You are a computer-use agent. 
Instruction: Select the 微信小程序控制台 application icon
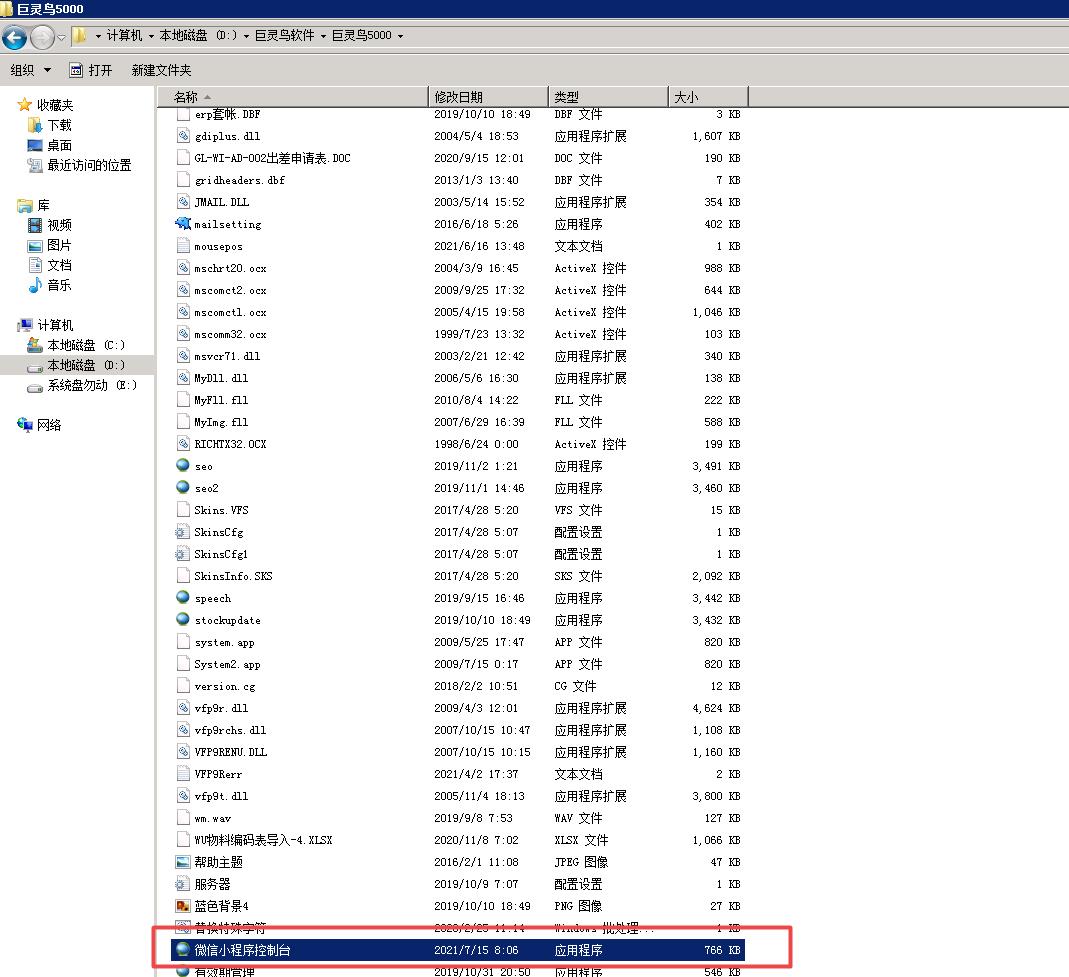[182, 950]
